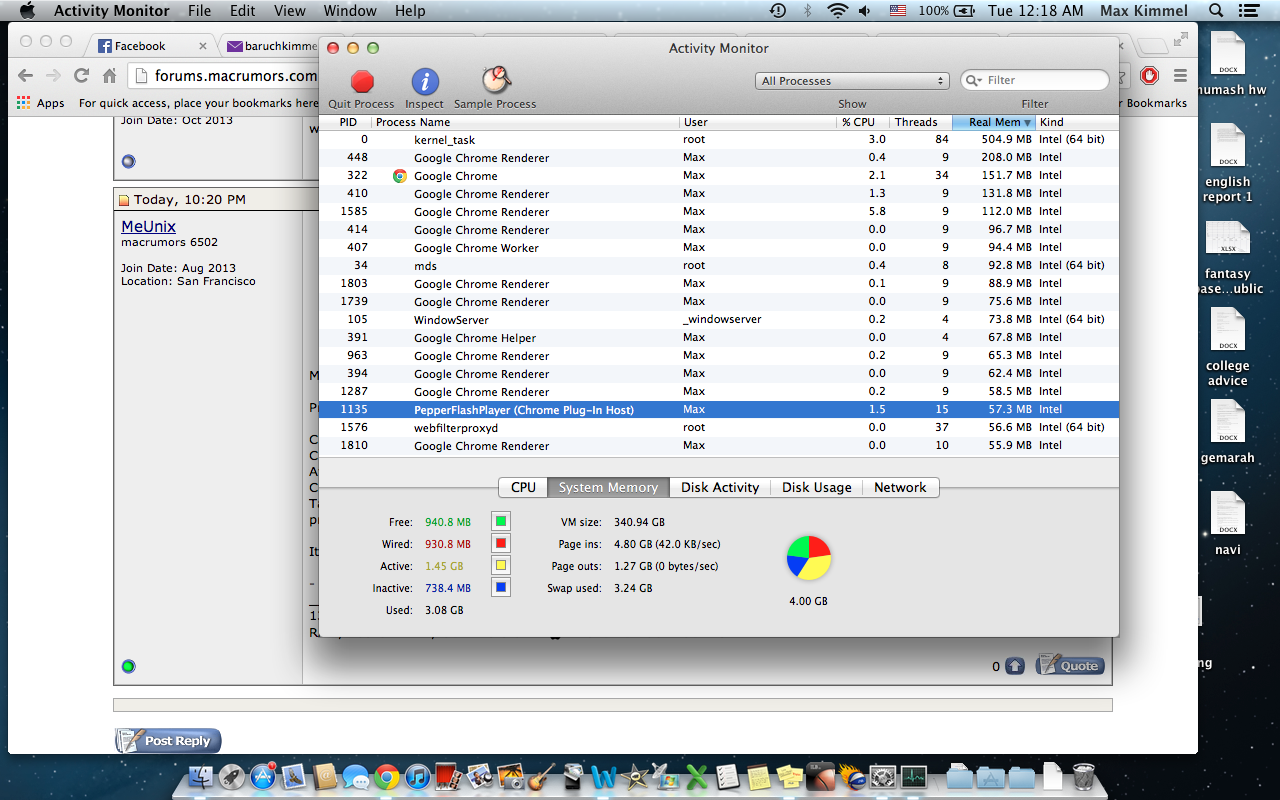Open the Apple menu

point(27,11)
